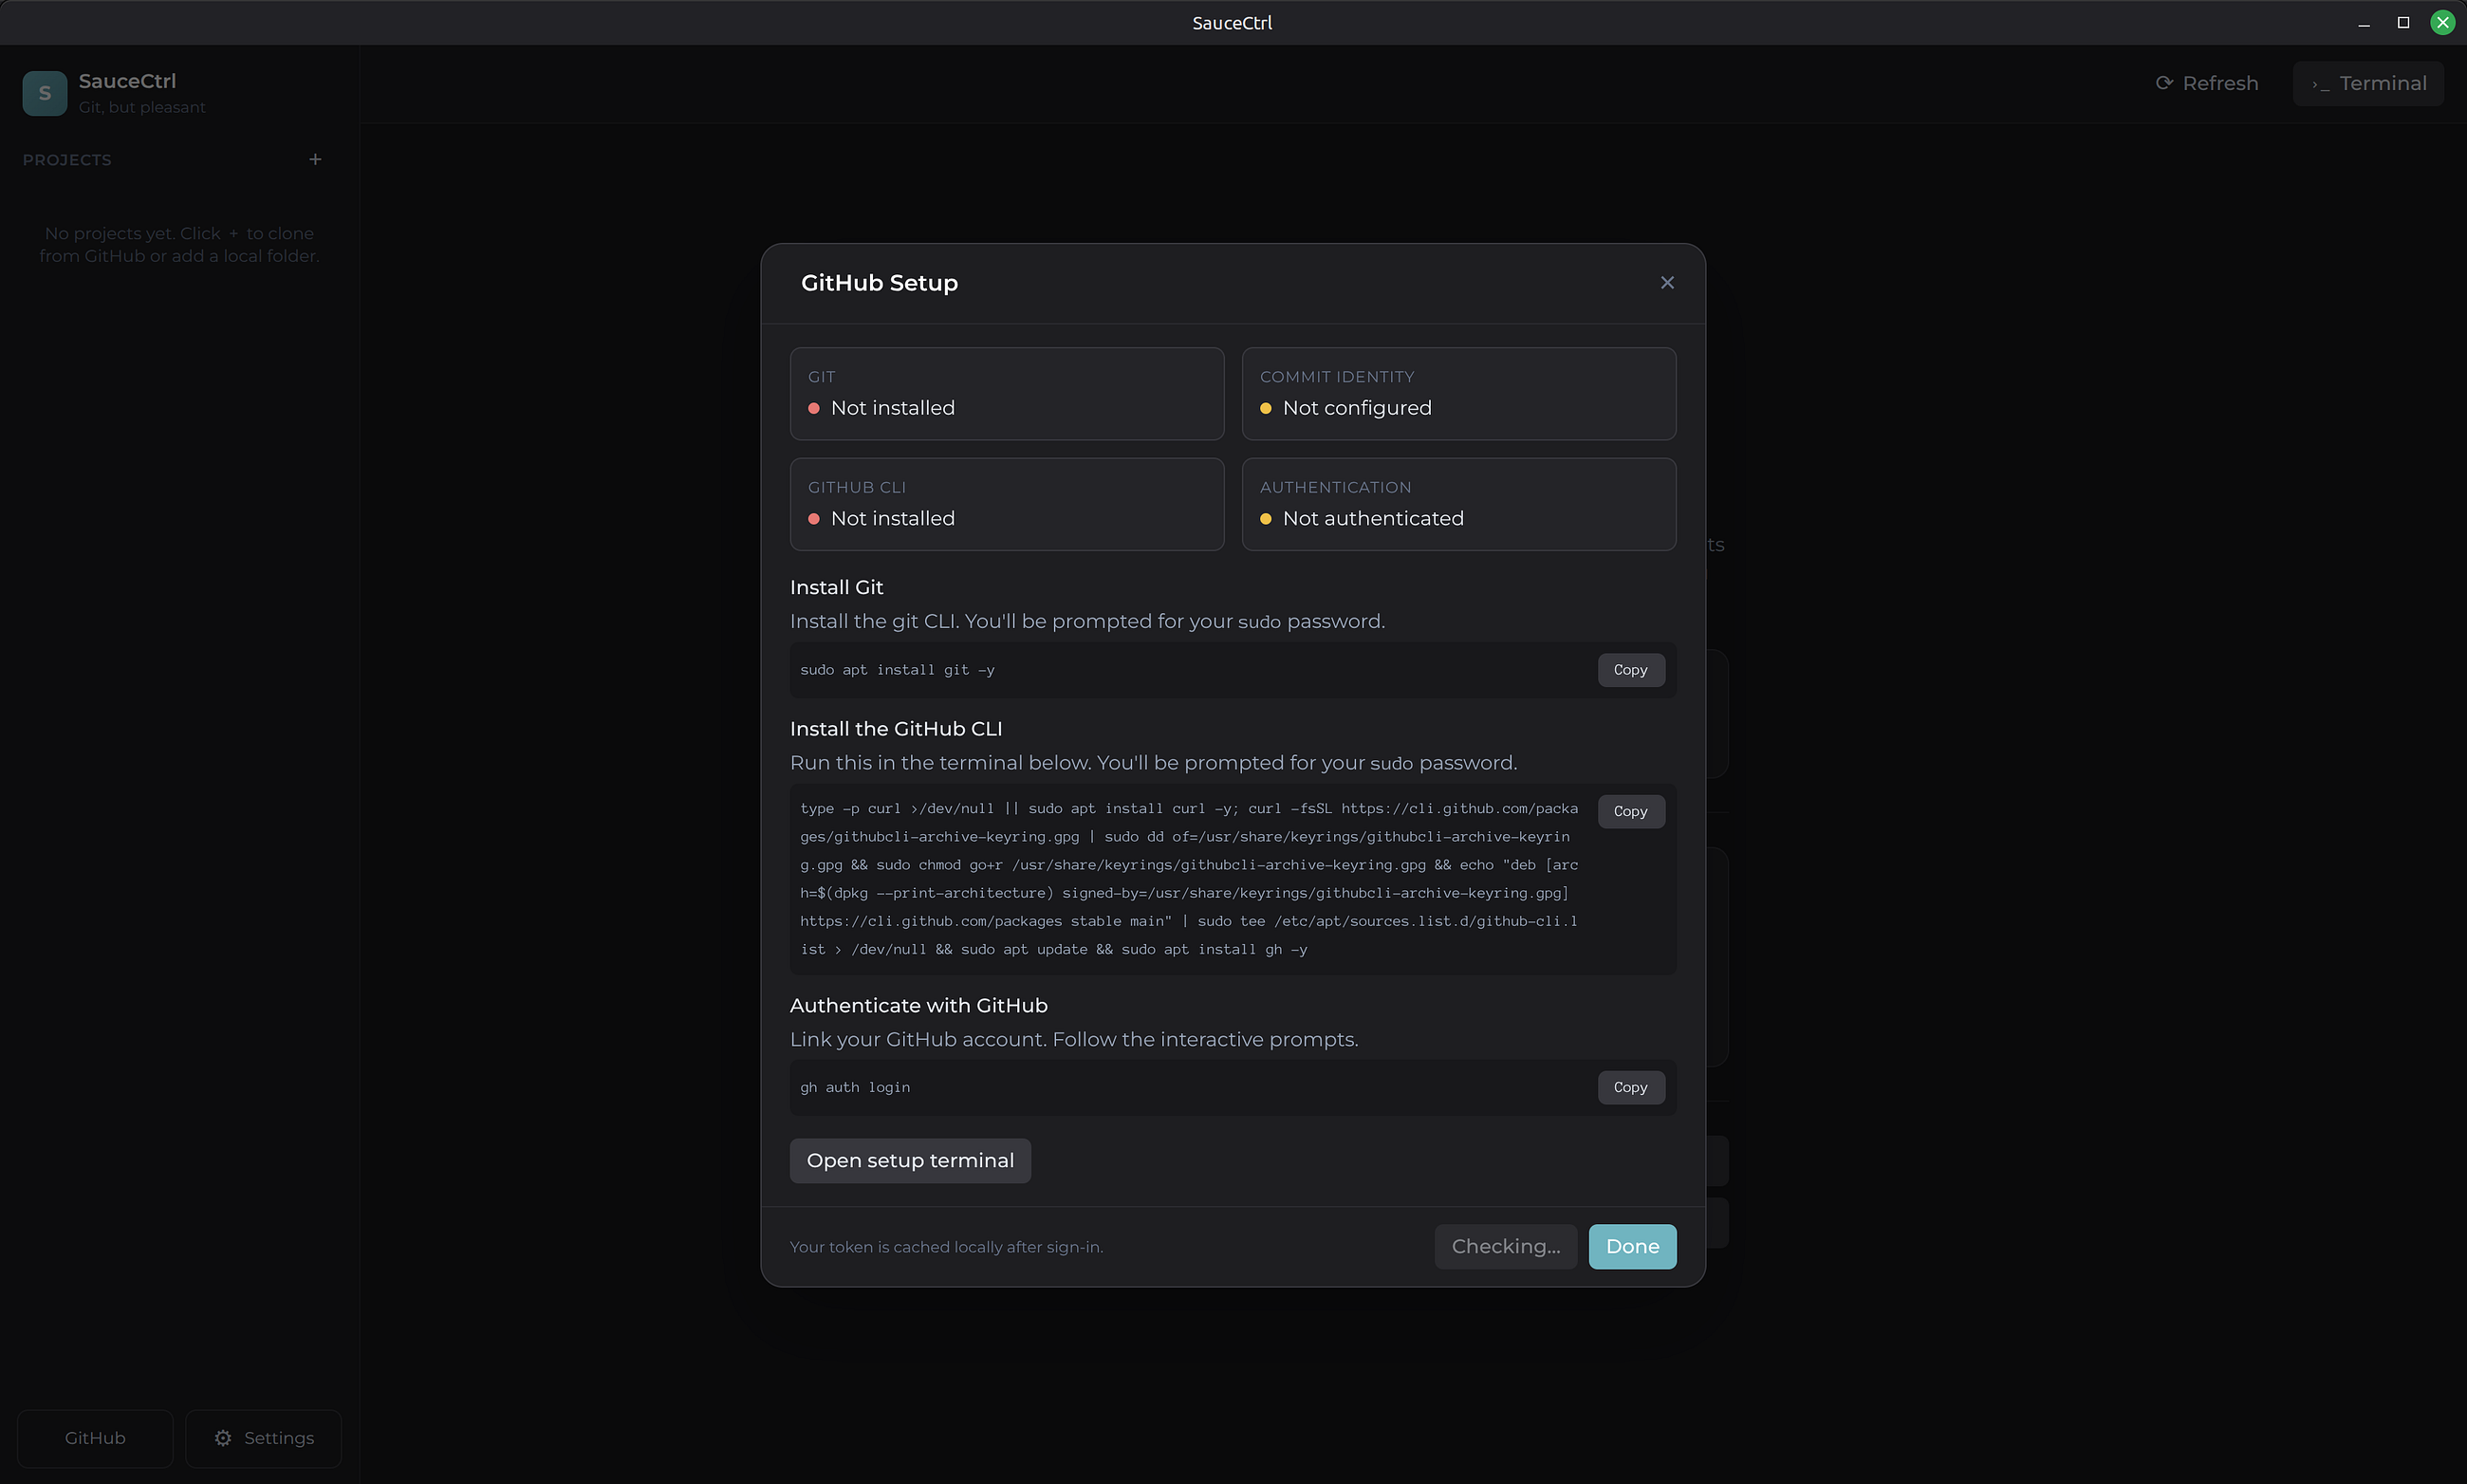Minimize the SauceCtrl window
Viewport: 2467px width, 1484px height.
(2364, 23)
